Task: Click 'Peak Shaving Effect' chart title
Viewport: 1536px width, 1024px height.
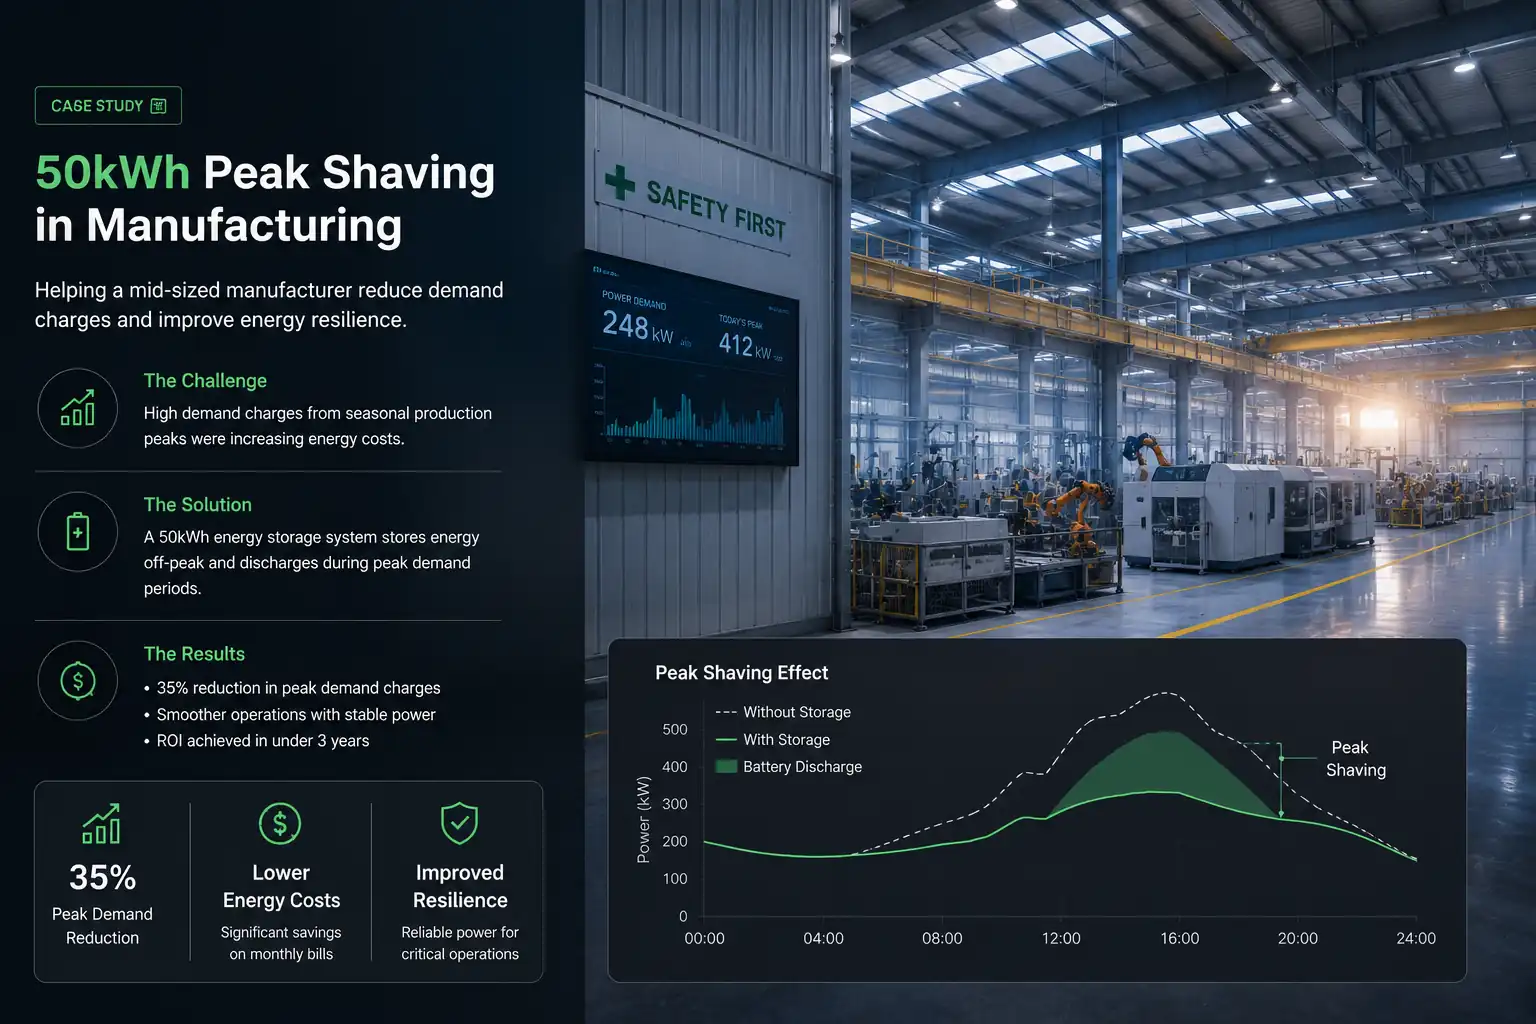Action: 742,673
